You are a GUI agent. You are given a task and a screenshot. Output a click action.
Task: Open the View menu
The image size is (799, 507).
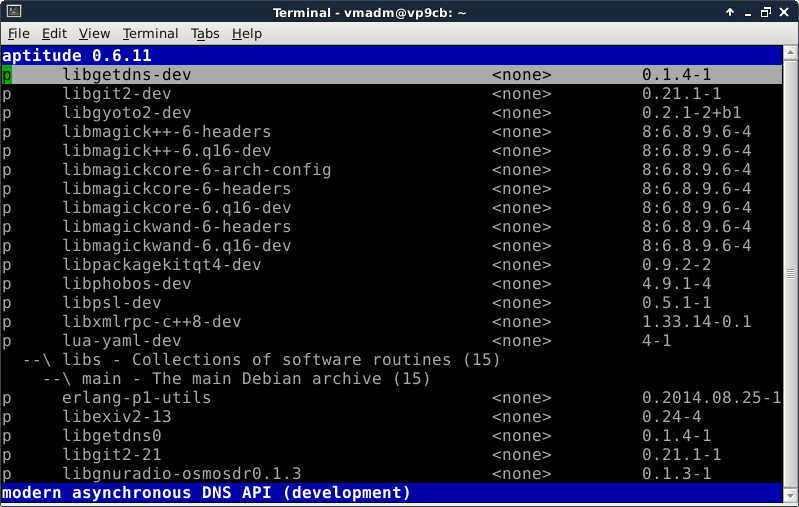coord(94,33)
